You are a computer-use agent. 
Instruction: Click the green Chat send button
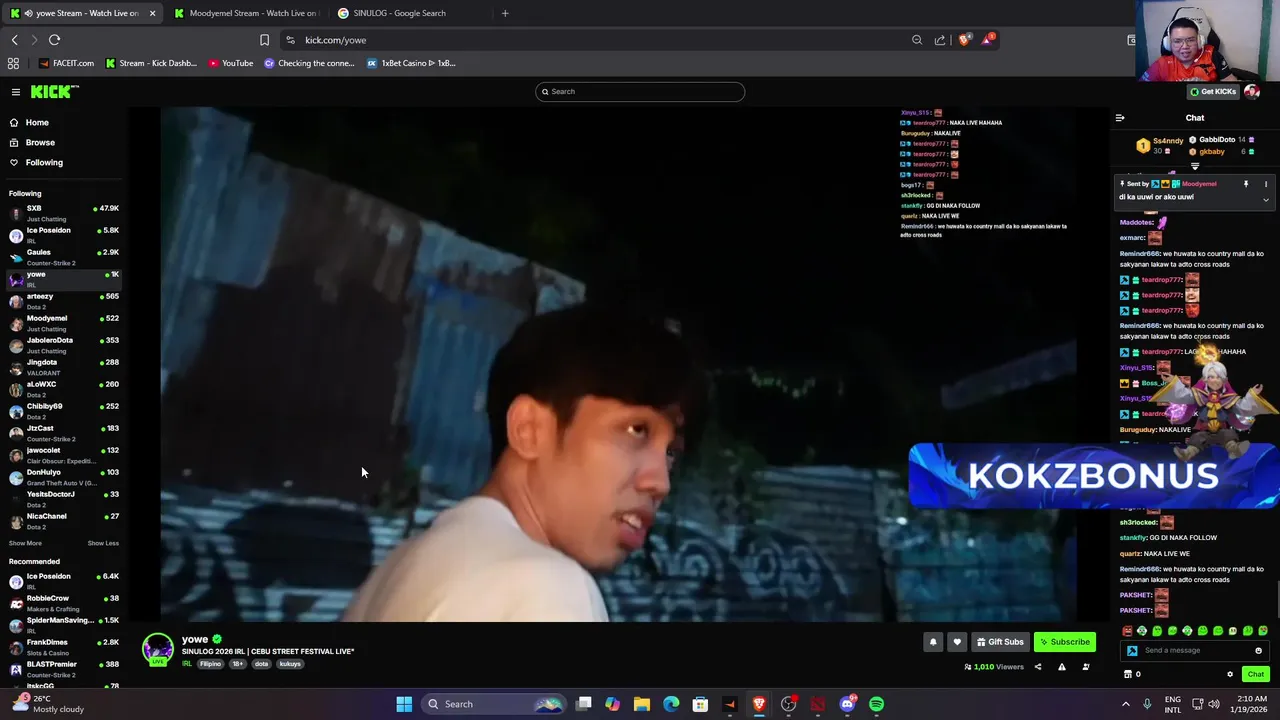pyautogui.click(x=1256, y=674)
